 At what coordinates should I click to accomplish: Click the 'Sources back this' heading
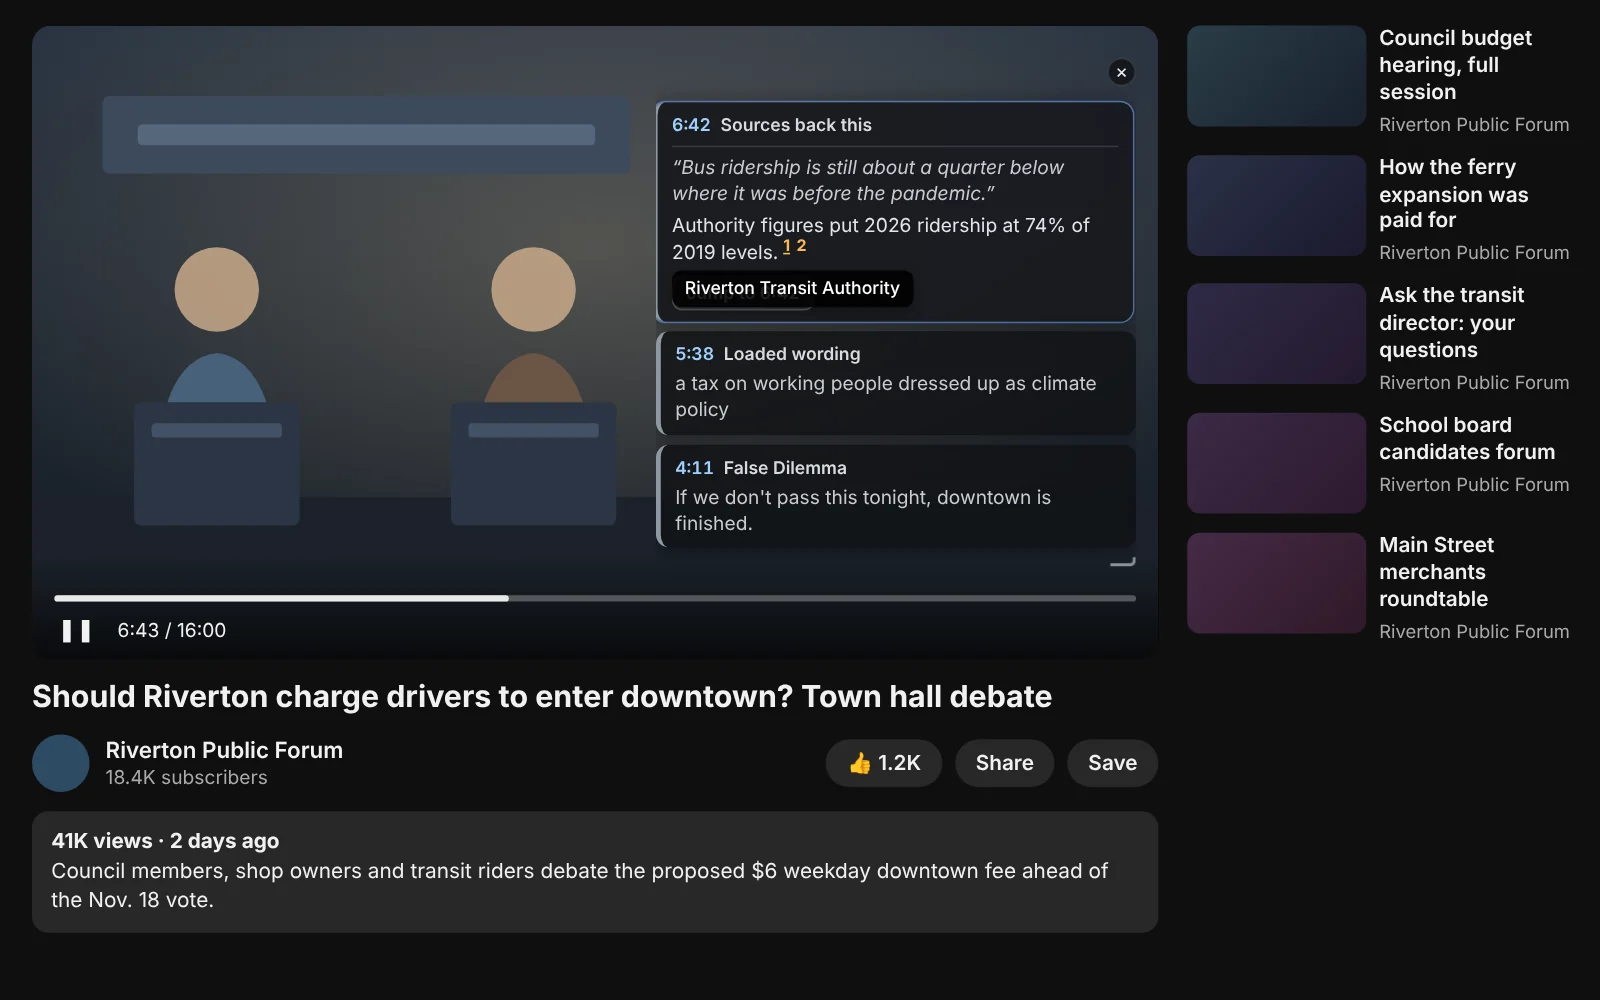(x=796, y=125)
